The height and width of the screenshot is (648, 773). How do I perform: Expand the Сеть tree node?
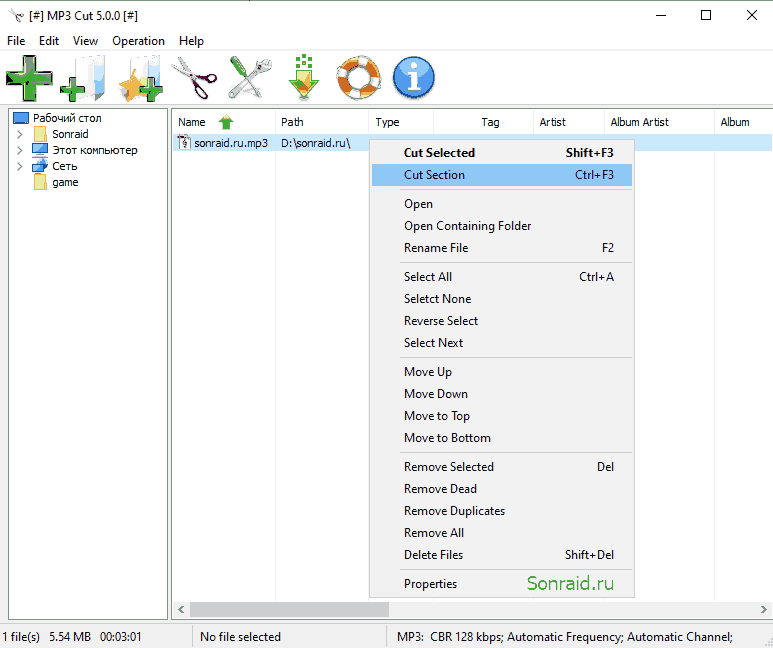pyautogui.click(x=20, y=166)
